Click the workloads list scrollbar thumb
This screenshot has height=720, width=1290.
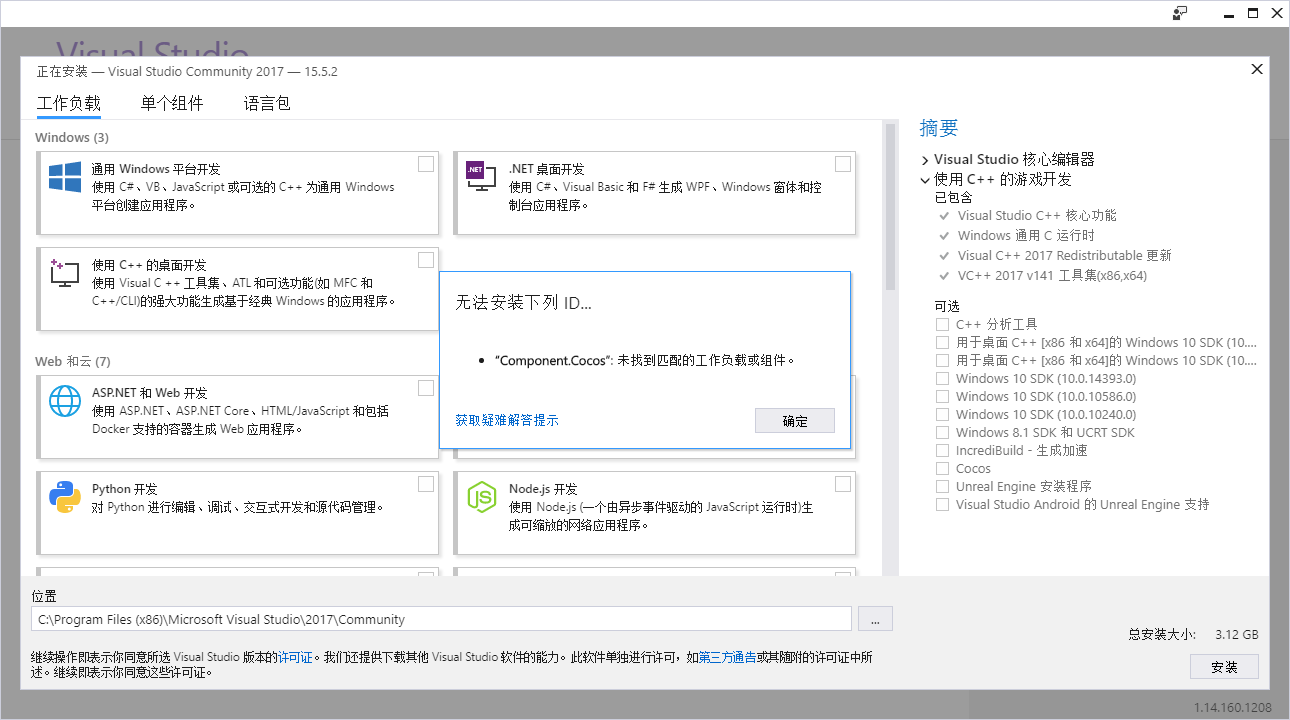[889, 206]
